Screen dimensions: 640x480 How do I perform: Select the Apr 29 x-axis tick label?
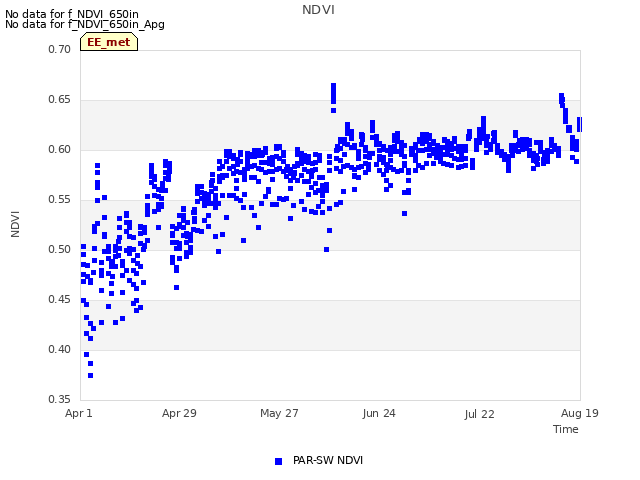(x=179, y=413)
